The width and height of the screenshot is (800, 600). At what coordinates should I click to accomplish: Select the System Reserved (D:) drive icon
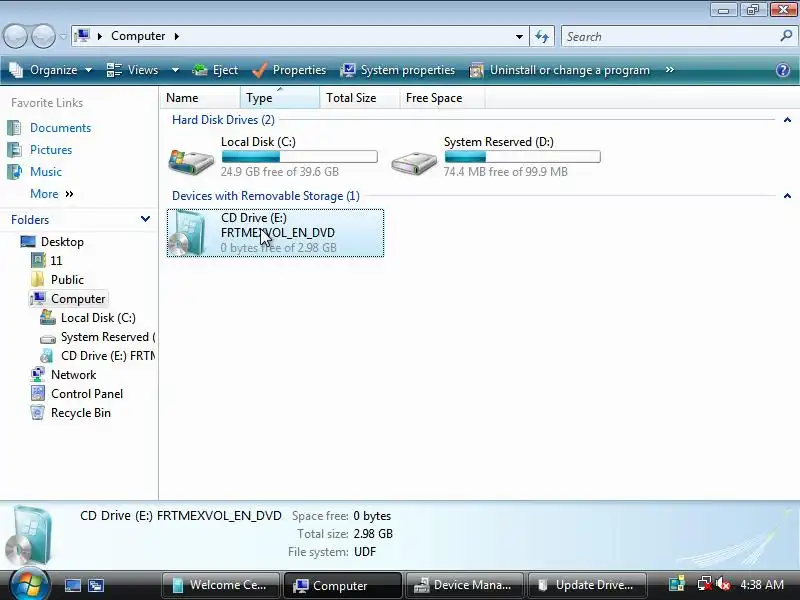click(414, 162)
